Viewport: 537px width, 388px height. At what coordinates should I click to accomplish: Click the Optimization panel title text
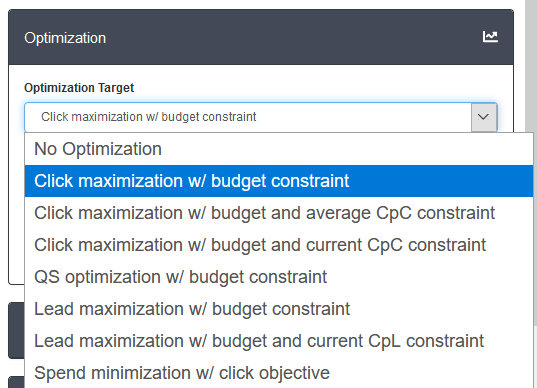65,38
